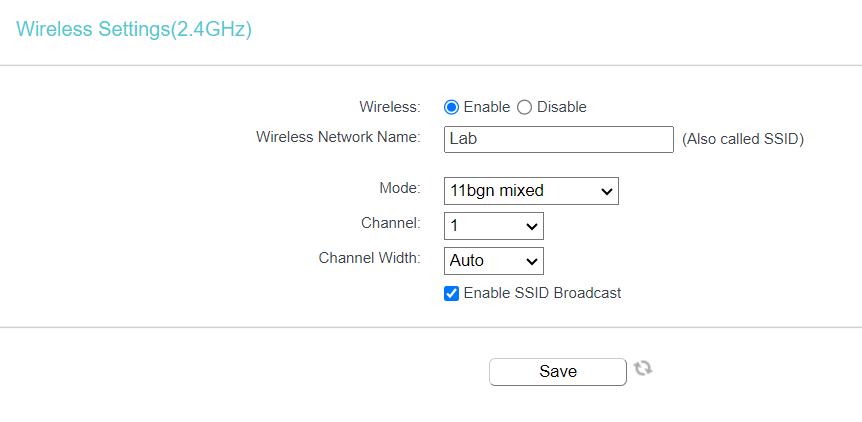The height and width of the screenshot is (422, 862).
Task: Click the chevron arrow of Mode select
Action: coord(606,191)
